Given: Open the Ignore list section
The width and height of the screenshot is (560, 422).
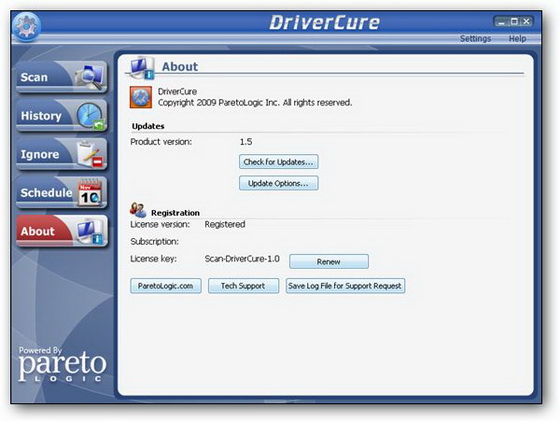Looking at the screenshot, I should 61,154.
